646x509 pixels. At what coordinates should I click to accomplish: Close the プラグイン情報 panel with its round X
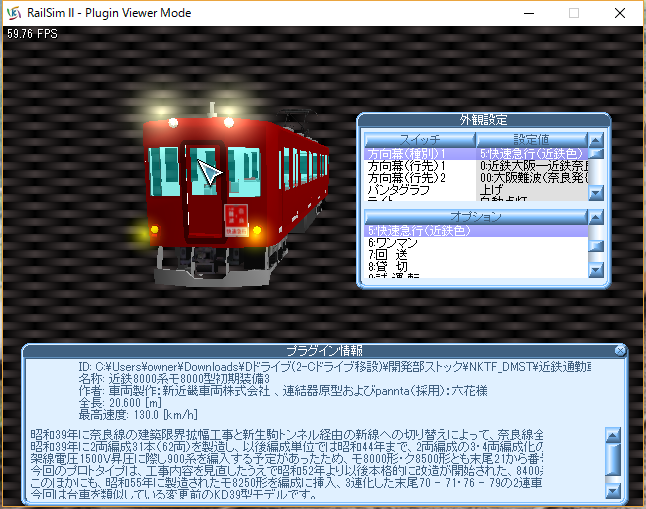coord(620,350)
